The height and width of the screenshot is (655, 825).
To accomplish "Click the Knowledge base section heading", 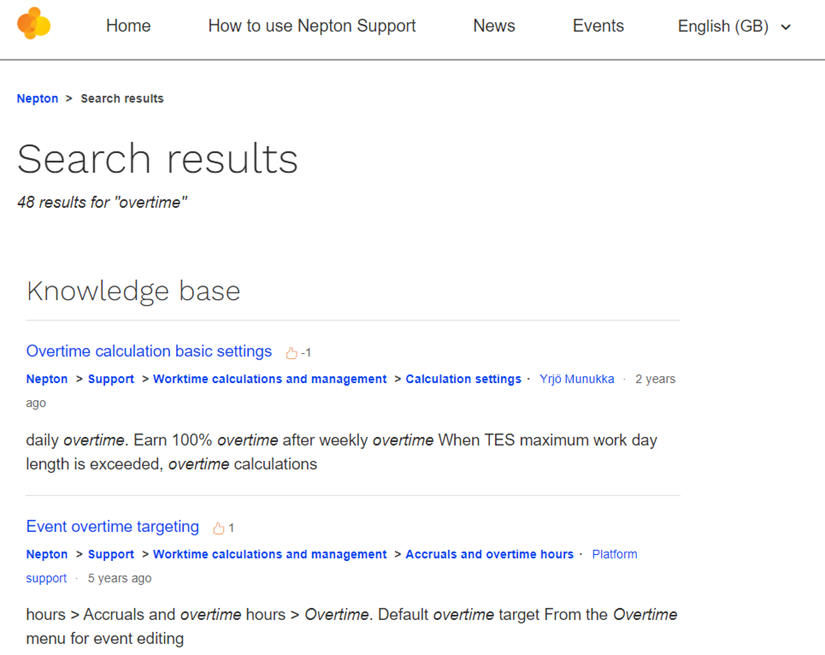I will [134, 291].
